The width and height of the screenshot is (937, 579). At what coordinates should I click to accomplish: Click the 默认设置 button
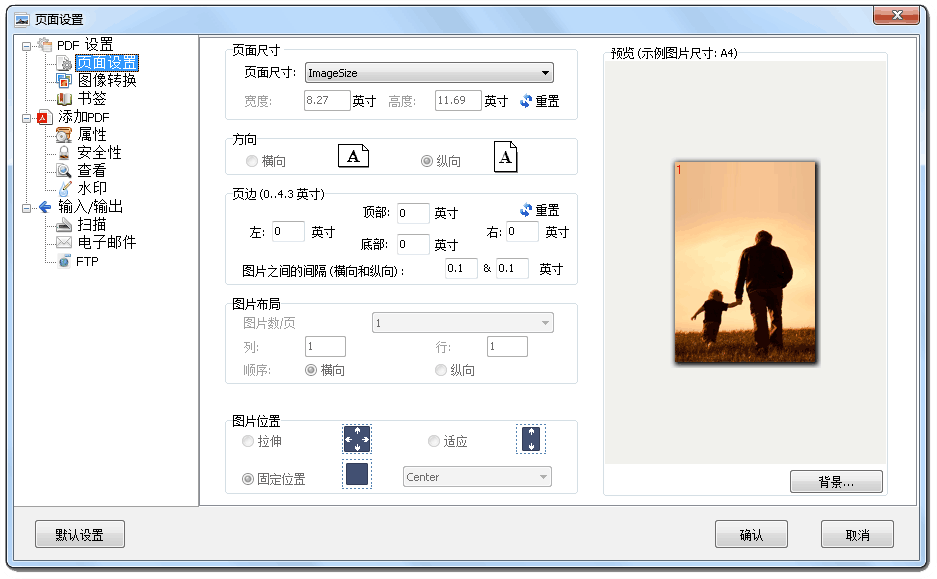coord(79,535)
